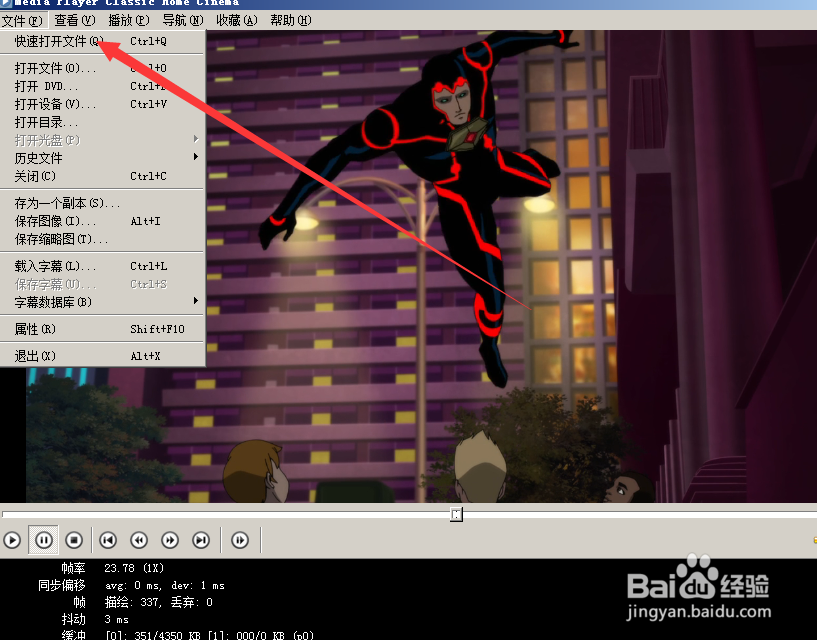Open the 查看(V) menu
817x640 pixels.
75,20
